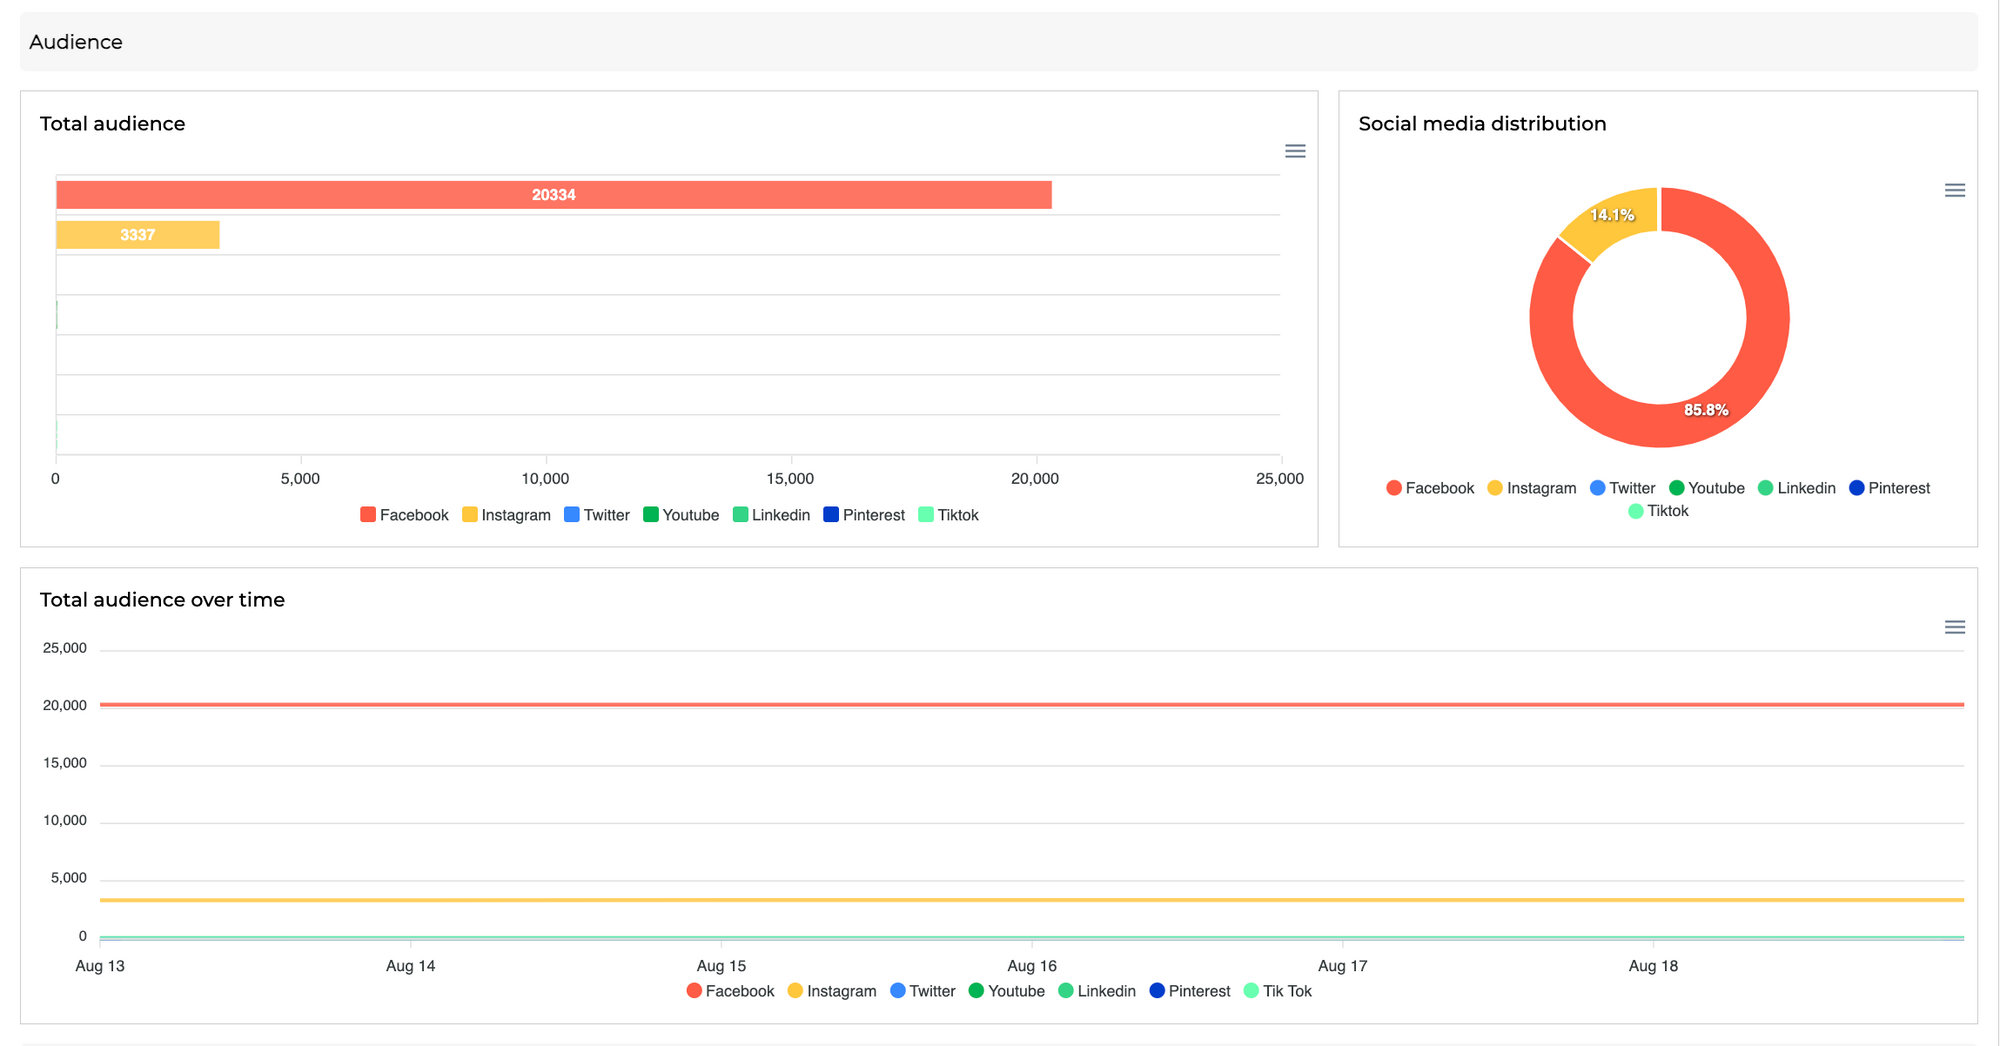Viewport: 2000px width, 1046px height.
Task: Toggle Tik Tok in over-time chart legend
Action: tap(1277, 991)
